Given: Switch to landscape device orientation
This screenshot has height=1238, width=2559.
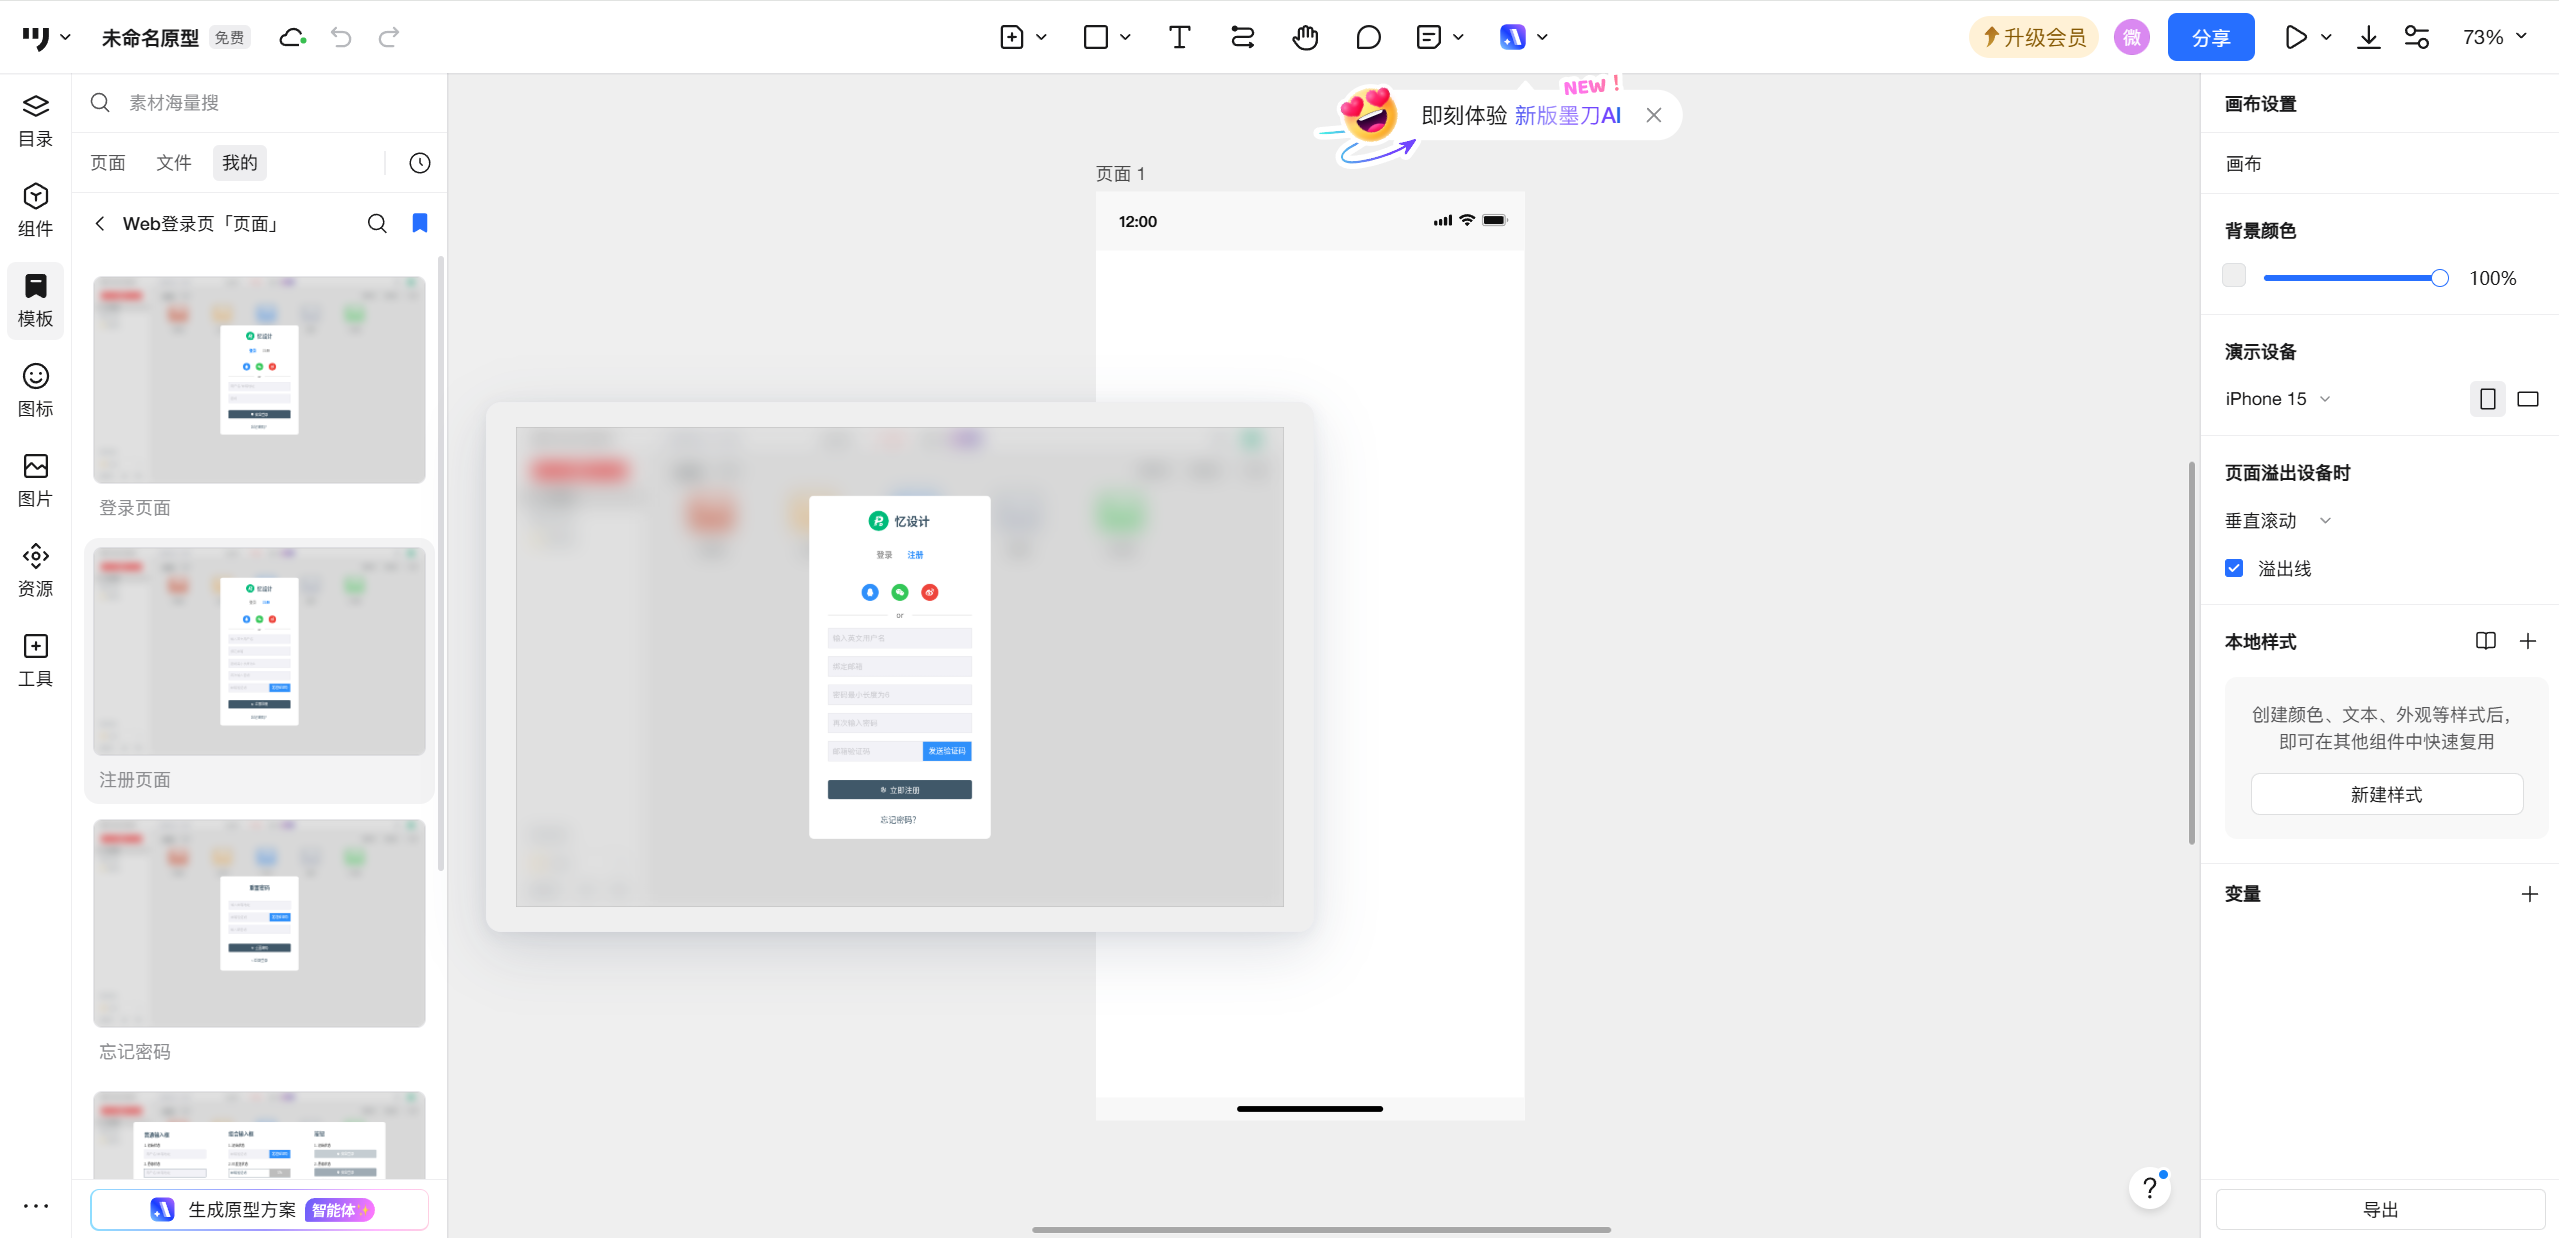Looking at the screenshot, I should click(2528, 399).
